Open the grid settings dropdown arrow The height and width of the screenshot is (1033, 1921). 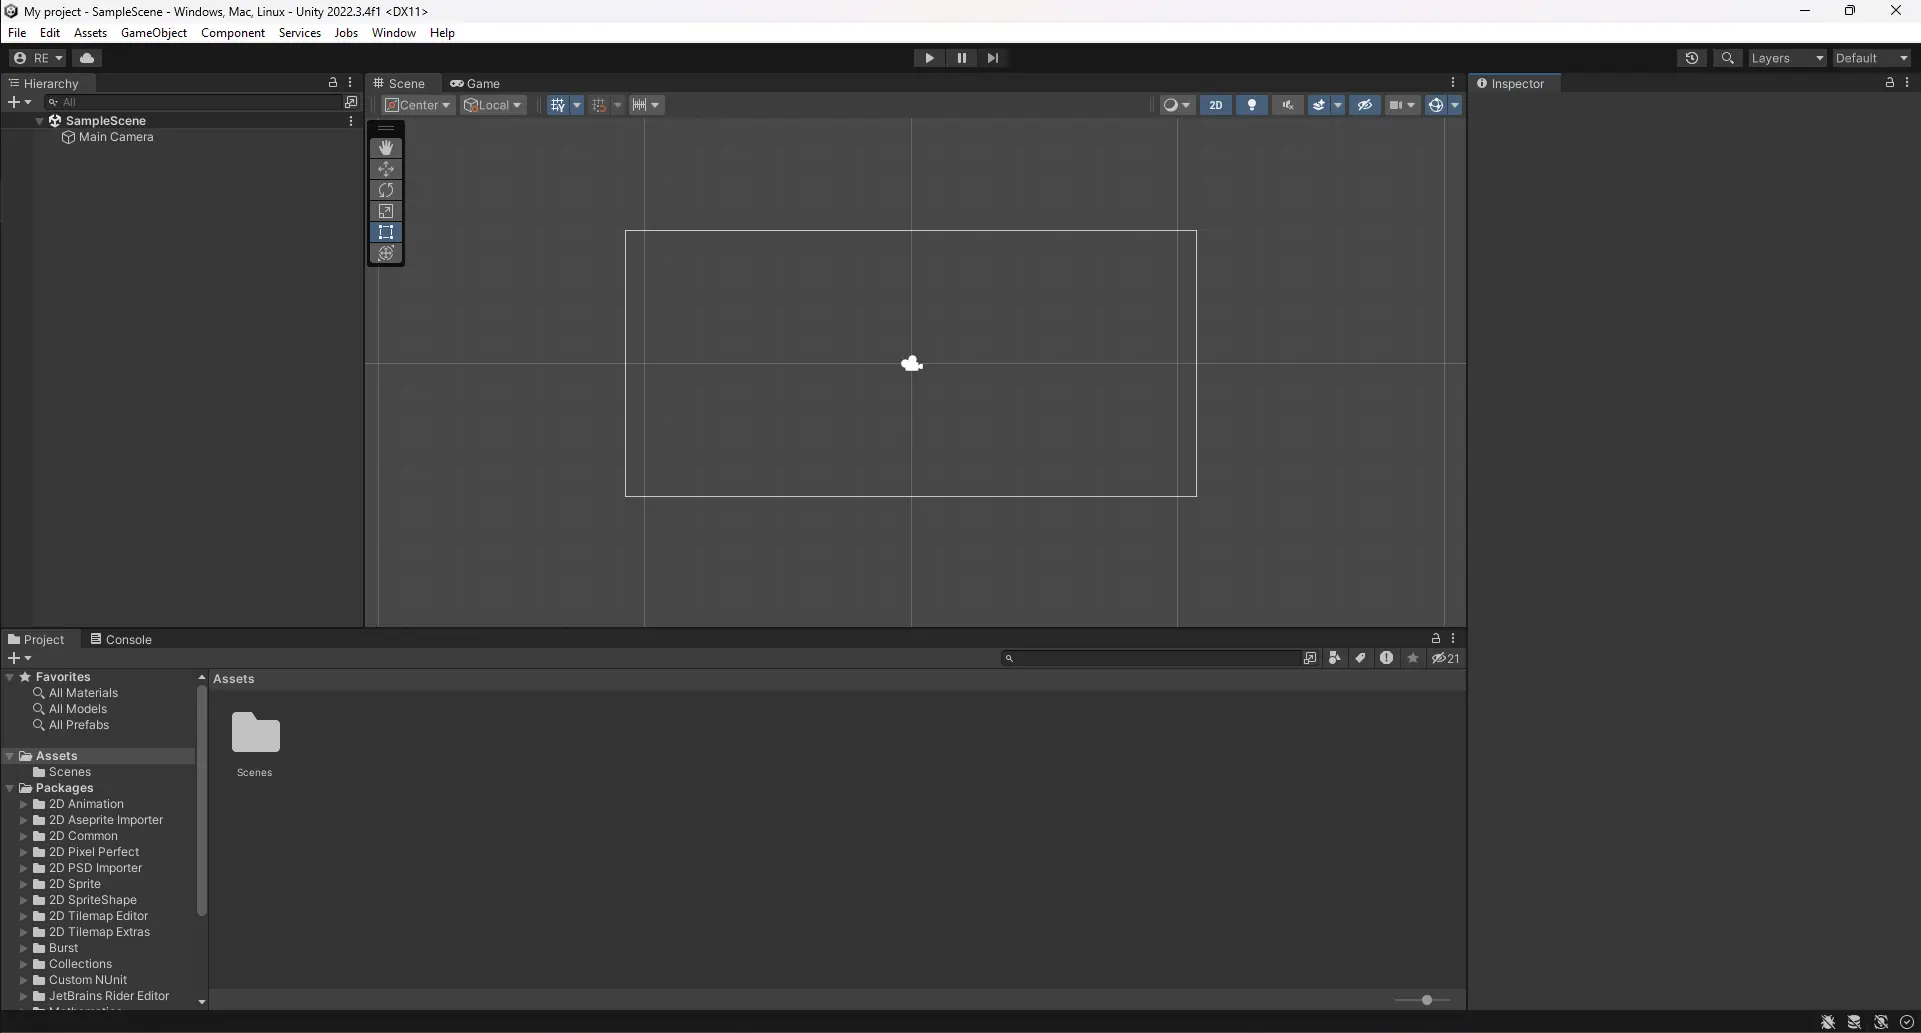[577, 105]
